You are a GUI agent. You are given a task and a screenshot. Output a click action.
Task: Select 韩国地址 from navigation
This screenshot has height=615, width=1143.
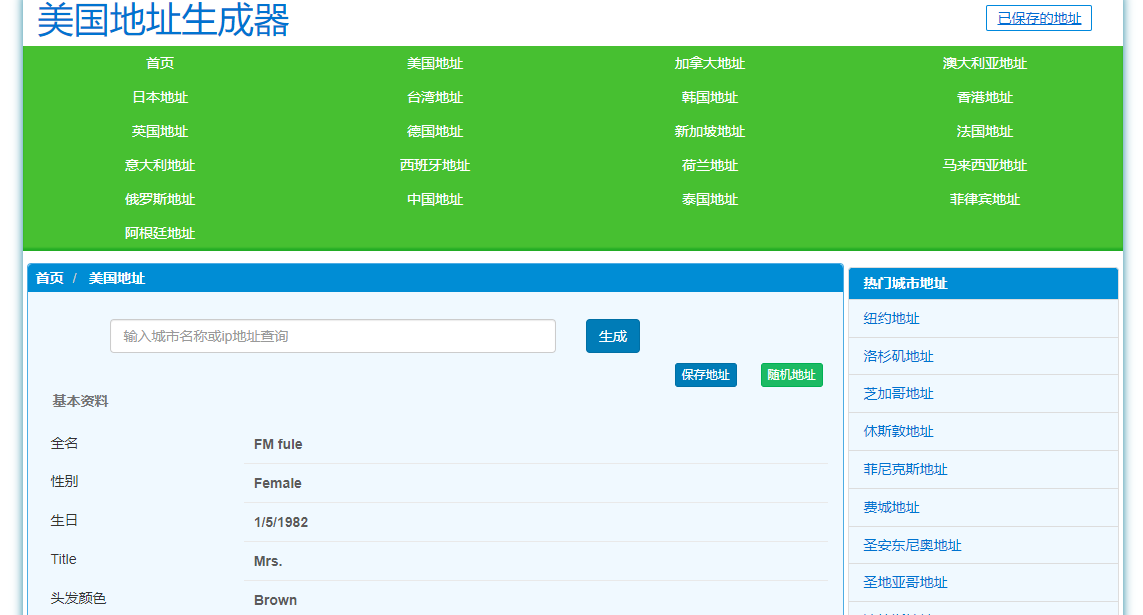pyautogui.click(x=709, y=97)
